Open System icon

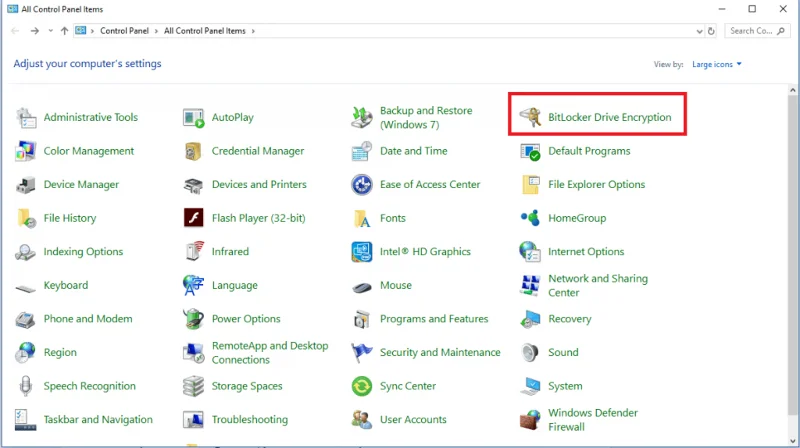(530, 386)
